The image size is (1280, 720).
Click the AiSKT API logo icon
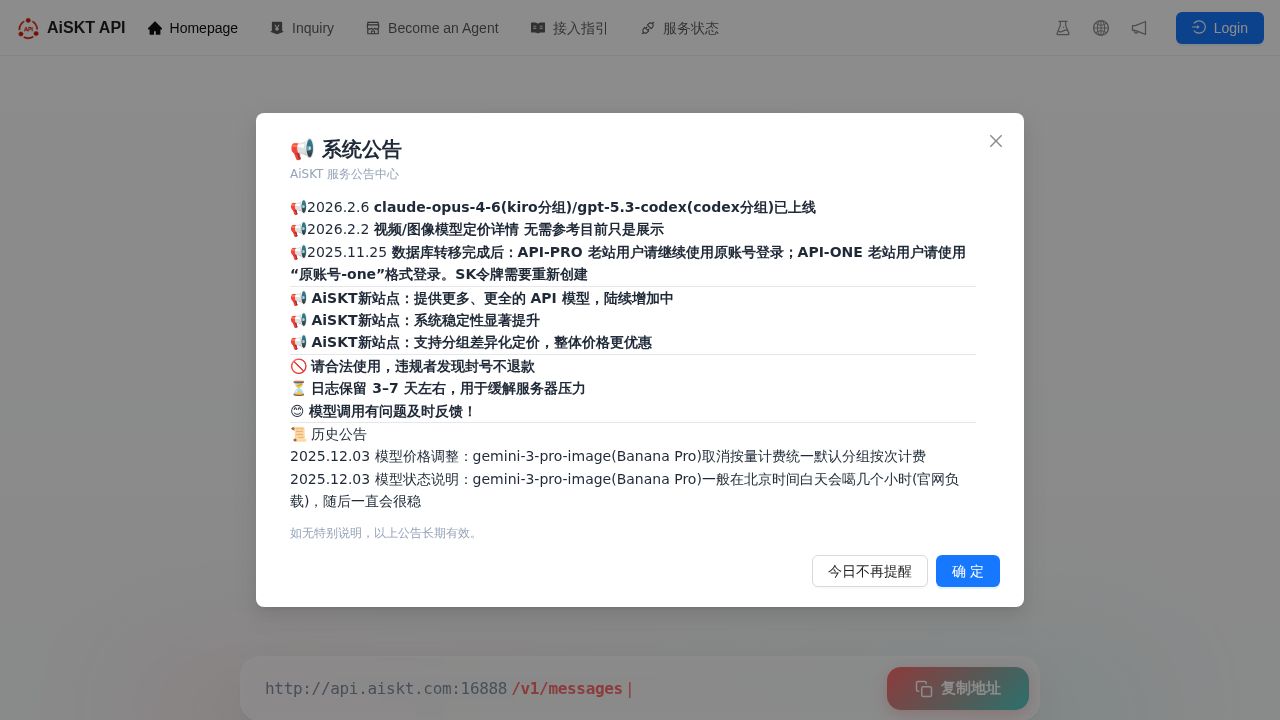pos(28,28)
